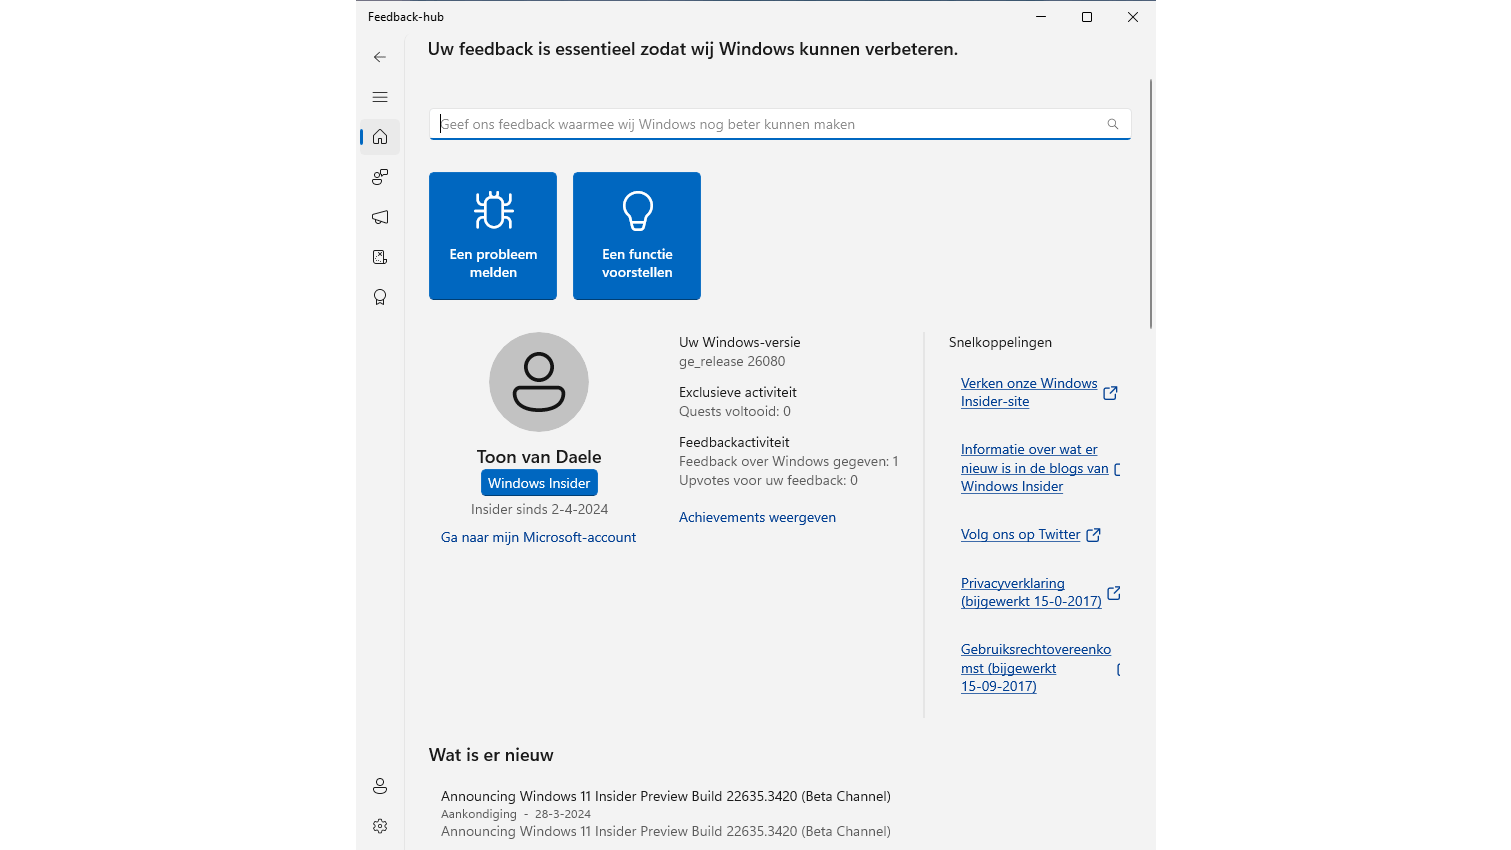Click the 'Aankondiging - 28-3-2024' line
This screenshot has height=850, width=1511.
click(516, 814)
